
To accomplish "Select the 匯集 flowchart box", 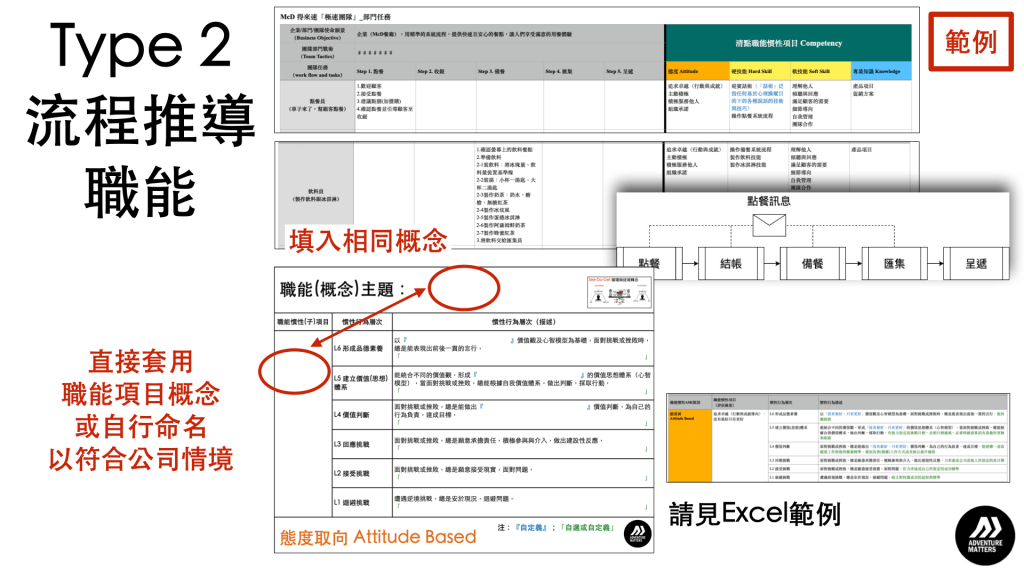I will tap(894, 263).
